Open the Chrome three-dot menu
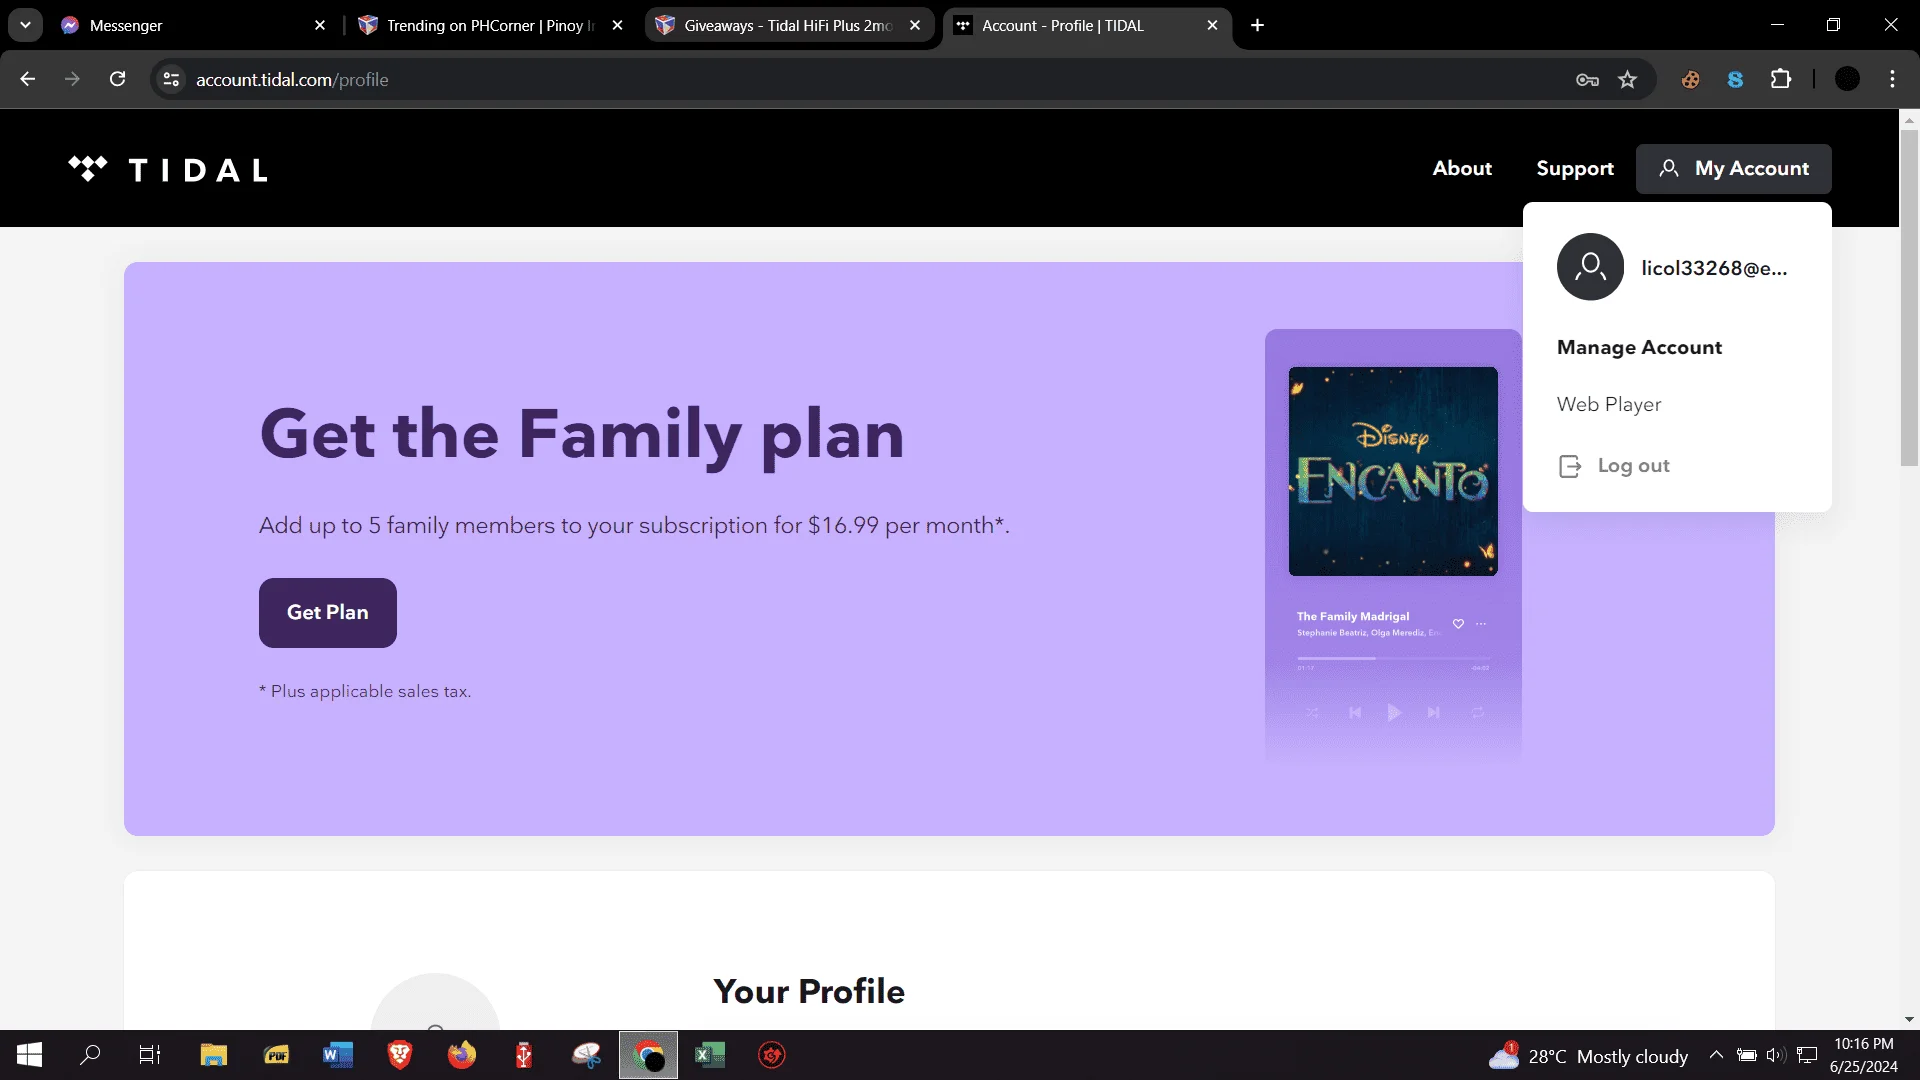This screenshot has height=1080, width=1920. [x=1892, y=79]
